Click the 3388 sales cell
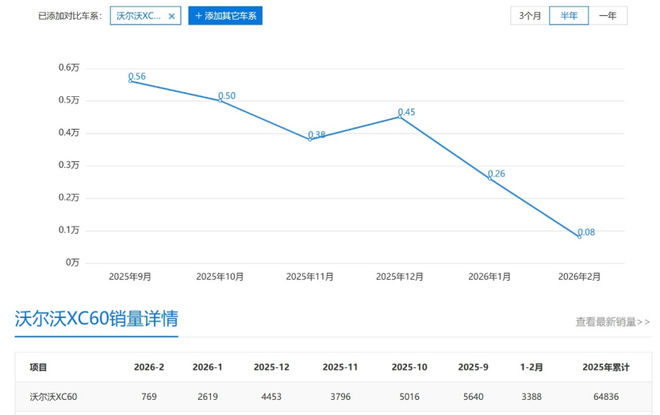The width and height of the screenshot is (660, 415). click(531, 396)
